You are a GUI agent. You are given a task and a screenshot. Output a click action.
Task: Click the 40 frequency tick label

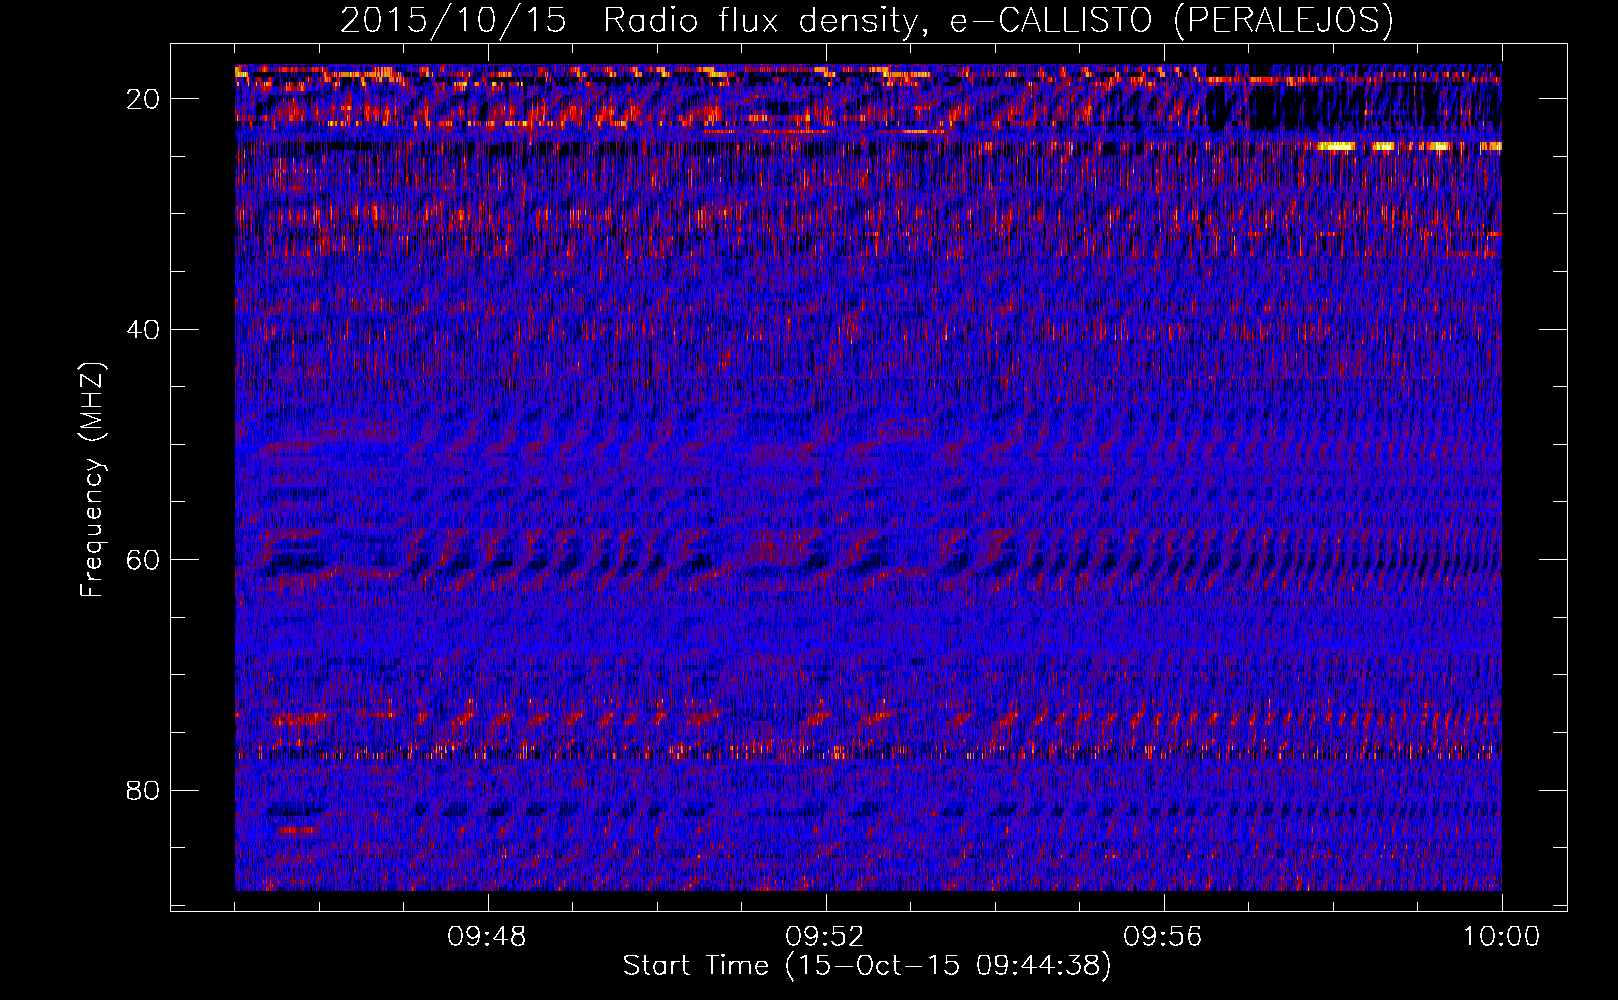click(144, 329)
